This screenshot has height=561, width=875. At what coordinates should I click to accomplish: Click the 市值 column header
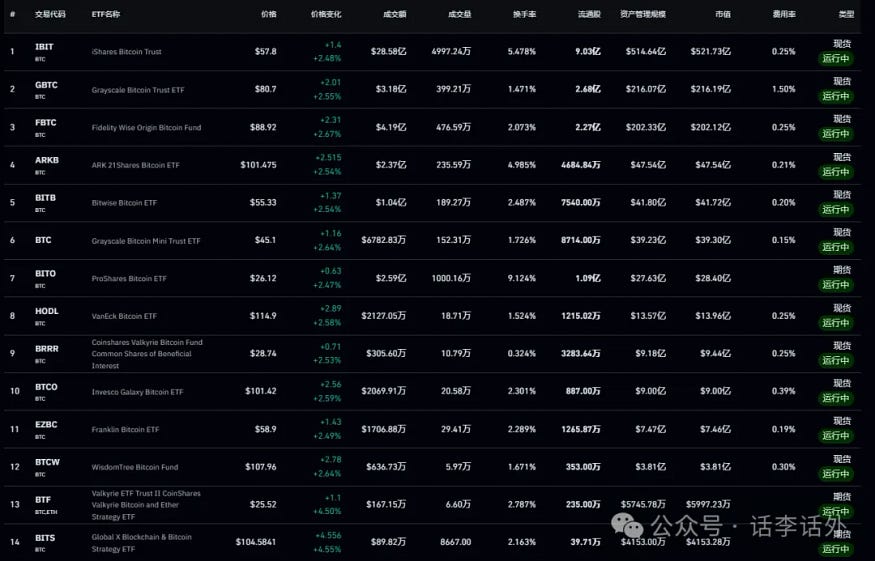[723, 14]
